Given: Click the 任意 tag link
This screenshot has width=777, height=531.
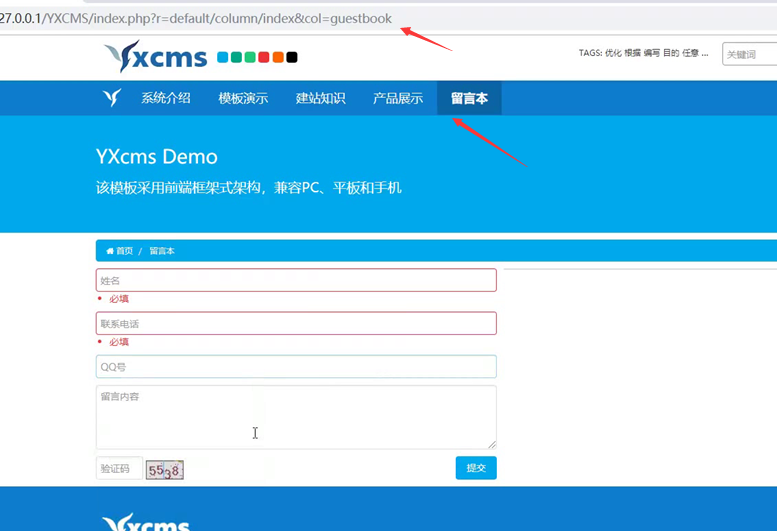Looking at the screenshot, I should (690, 53).
